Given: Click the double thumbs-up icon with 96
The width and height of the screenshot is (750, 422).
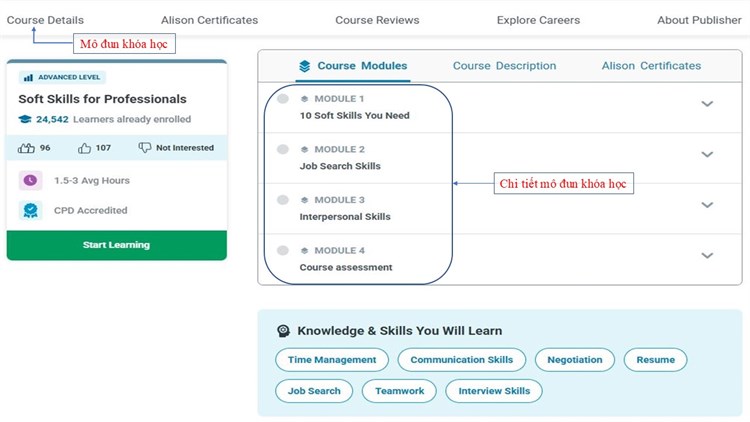Looking at the screenshot, I should (x=26, y=148).
